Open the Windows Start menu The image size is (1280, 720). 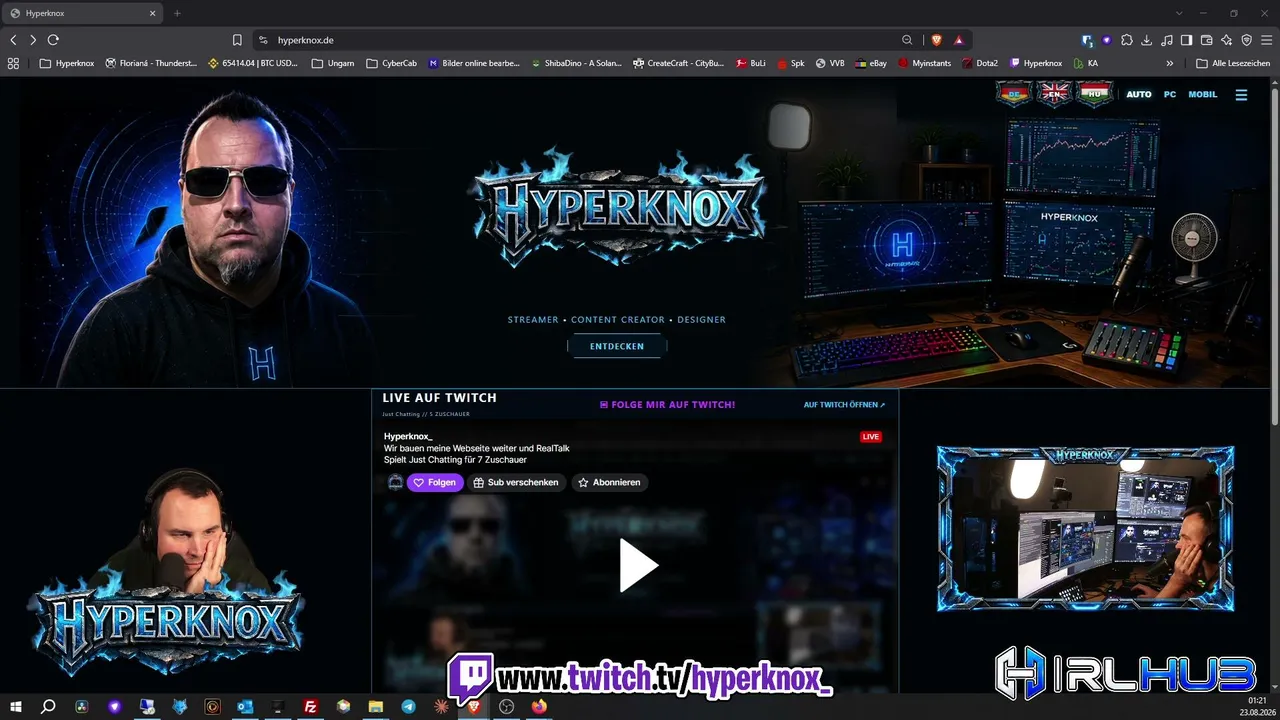coord(16,706)
